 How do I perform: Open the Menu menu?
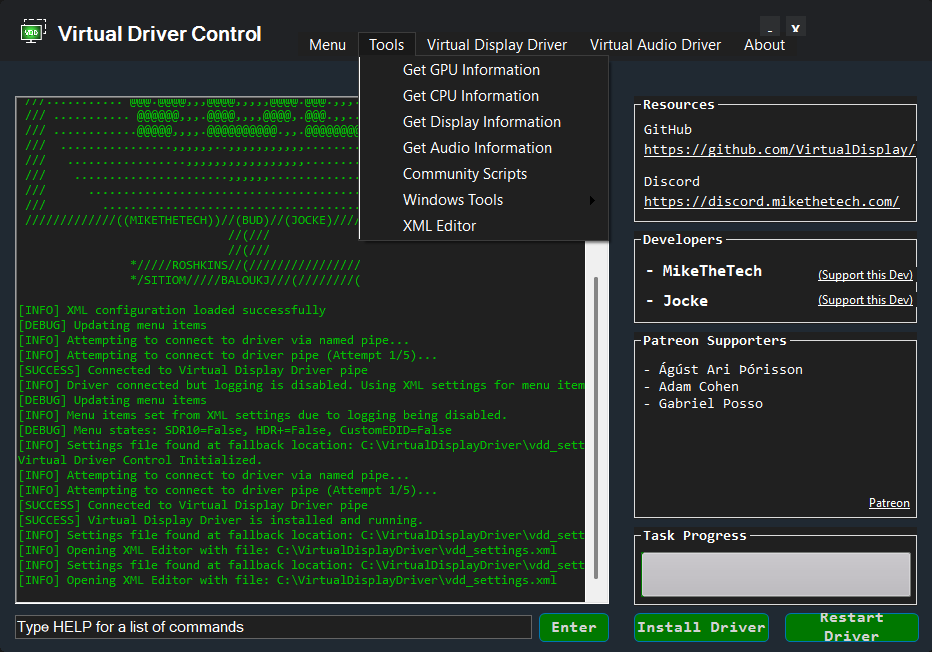(x=328, y=45)
